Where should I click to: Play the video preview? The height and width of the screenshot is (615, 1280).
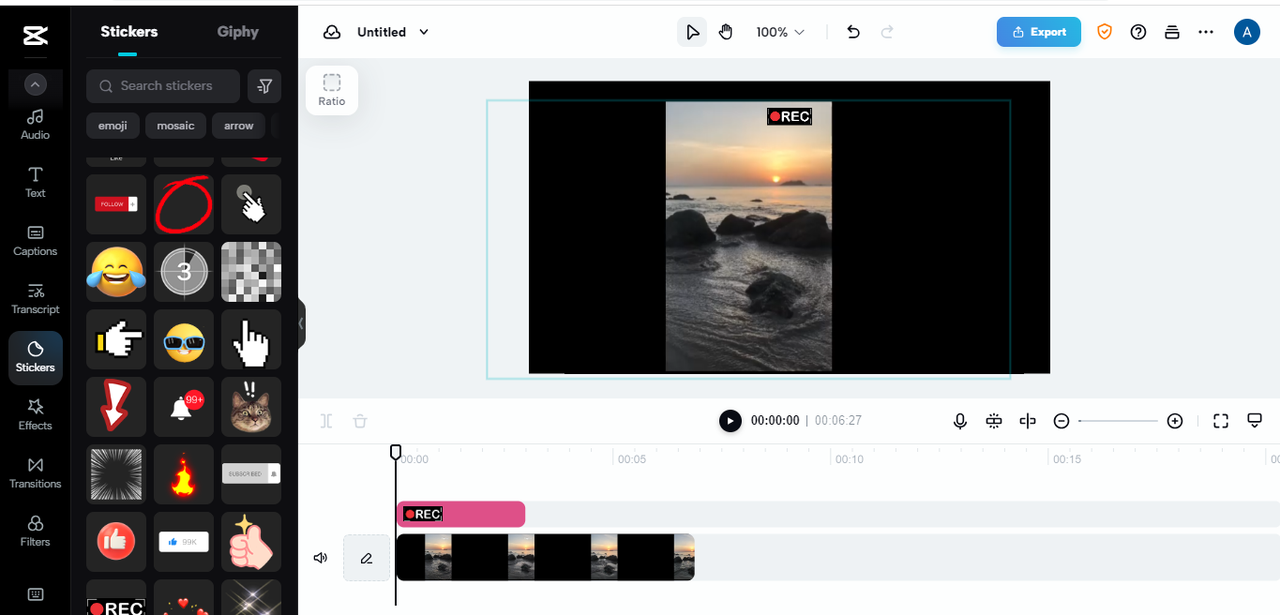tap(730, 421)
